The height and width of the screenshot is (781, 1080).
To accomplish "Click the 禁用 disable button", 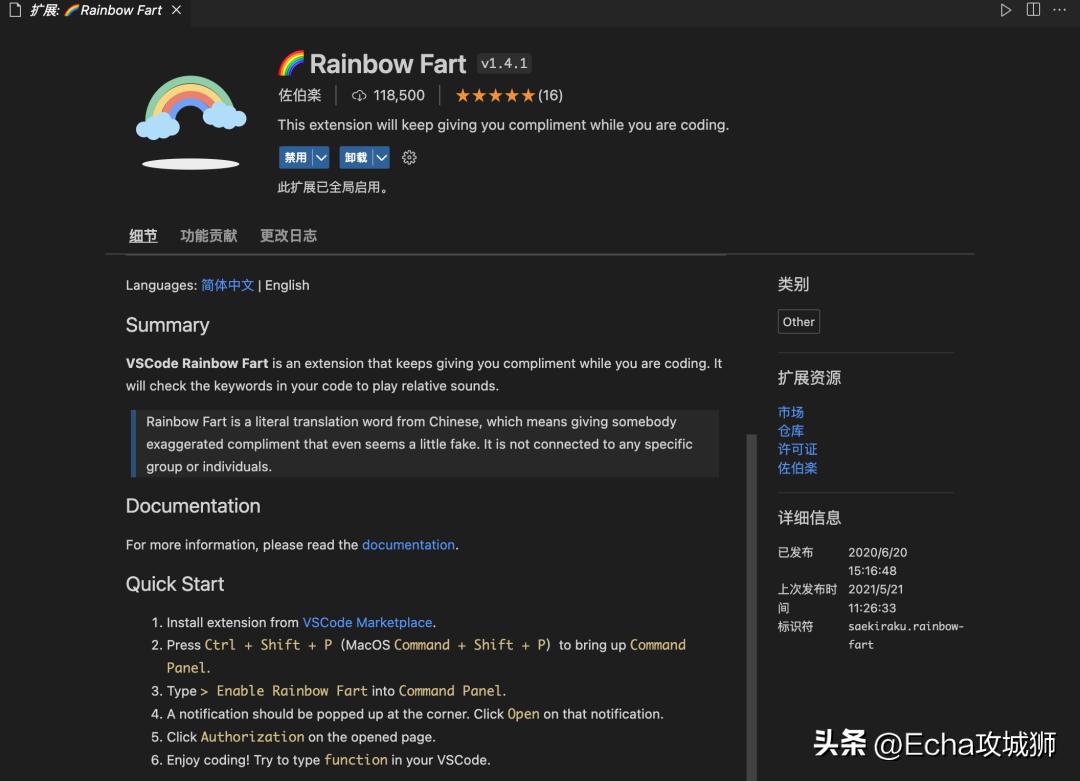I will (x=295, y=158).
